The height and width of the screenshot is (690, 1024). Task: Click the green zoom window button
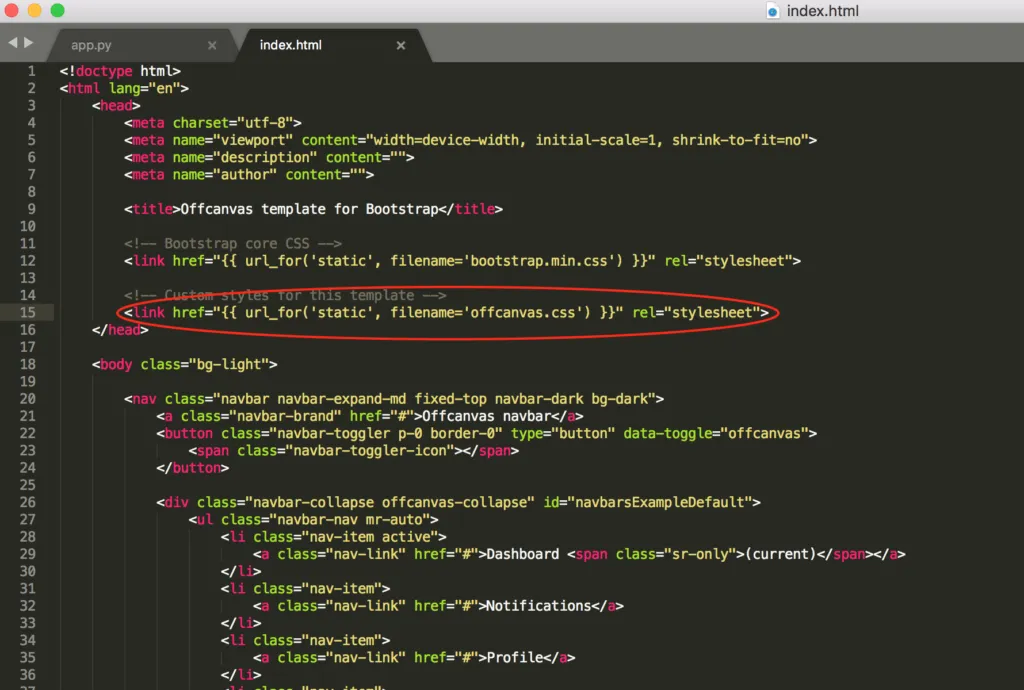coord(57,10)
